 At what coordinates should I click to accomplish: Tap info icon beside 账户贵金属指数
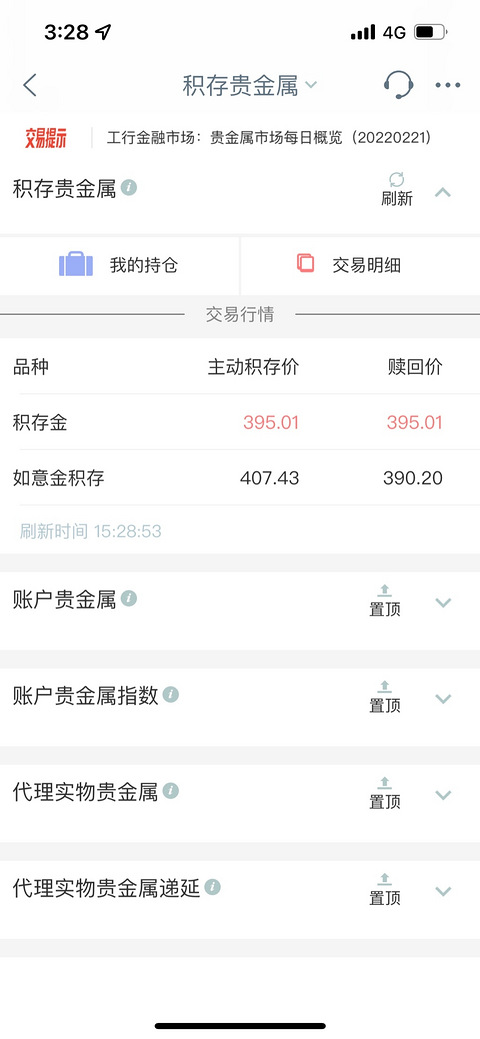pyautogui.click(x=171, y=694)
